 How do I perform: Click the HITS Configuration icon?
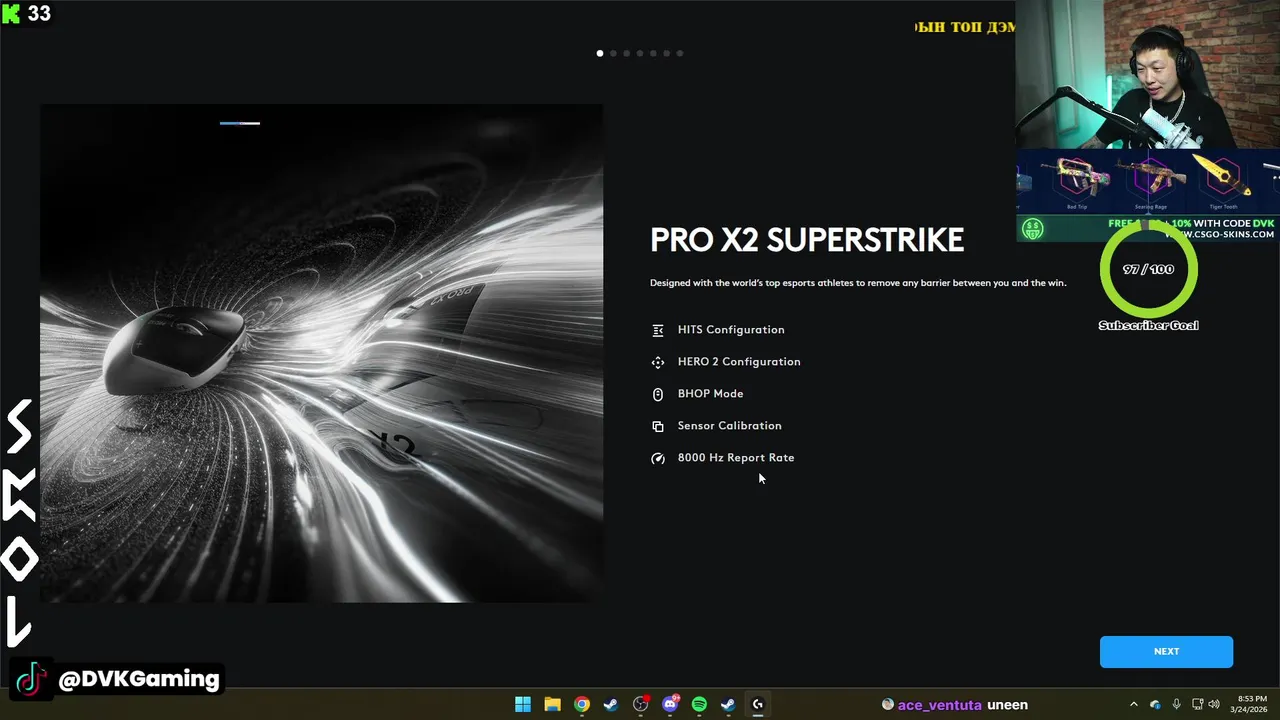pos(658,330)
